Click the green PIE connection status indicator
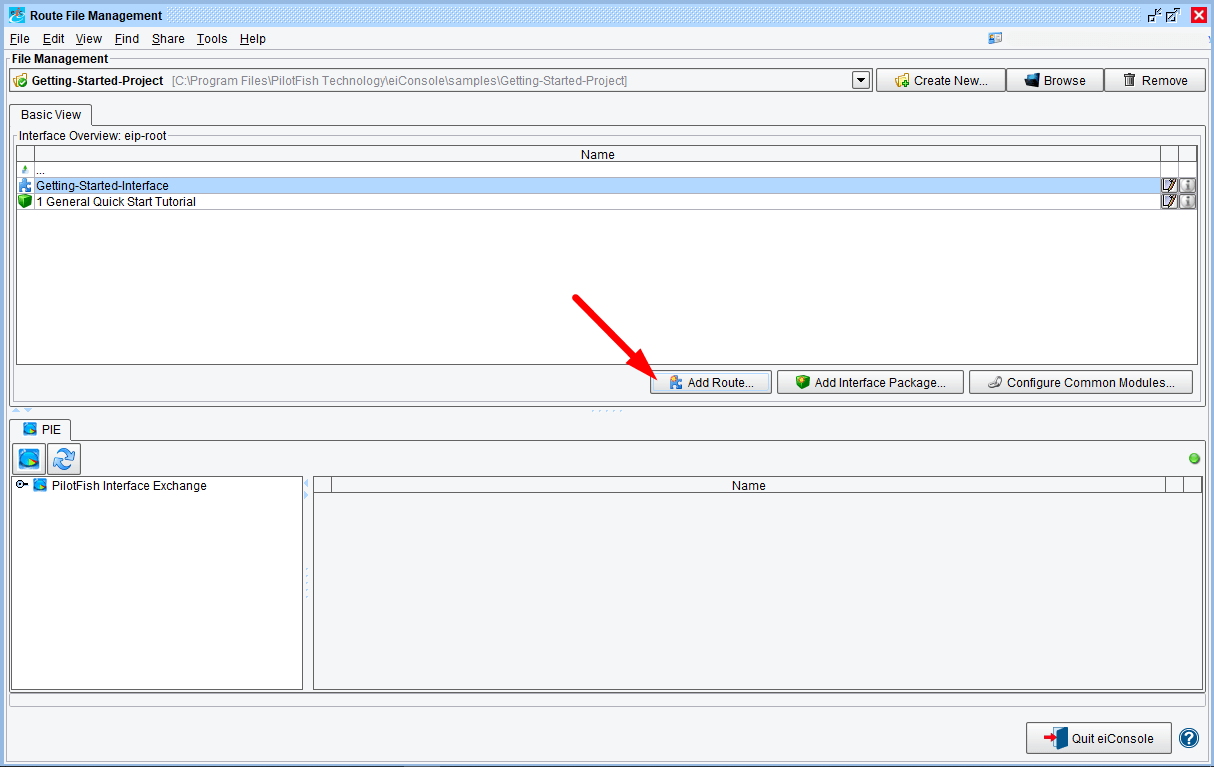This screenshot has height=767, width=1214. 1194,459
